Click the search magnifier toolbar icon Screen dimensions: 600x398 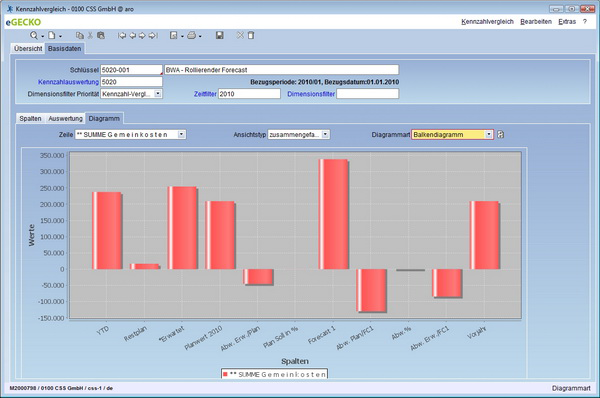pyautogui.click(x=34, y=35)
